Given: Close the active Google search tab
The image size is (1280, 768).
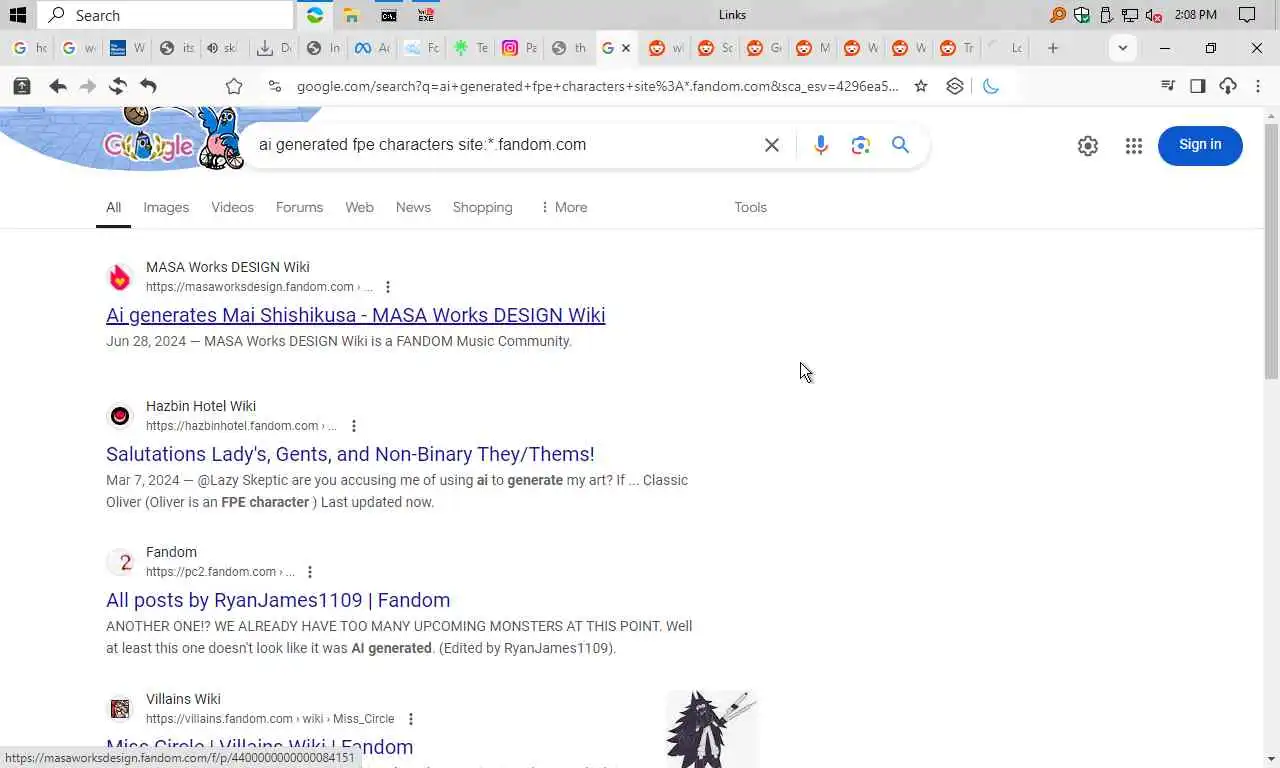Looking at the screenshot, I should pyautogui.click(x=626, y=48).
